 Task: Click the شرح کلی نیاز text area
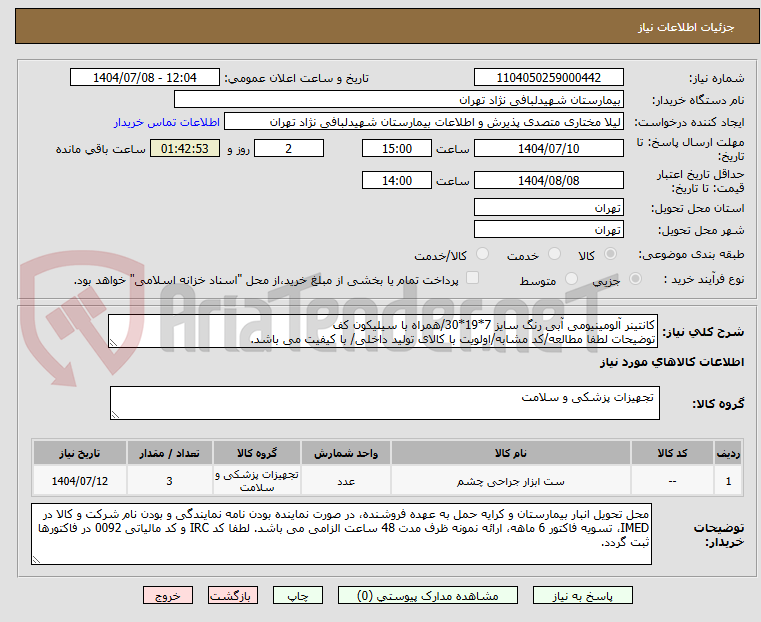[x=383, y=331]
